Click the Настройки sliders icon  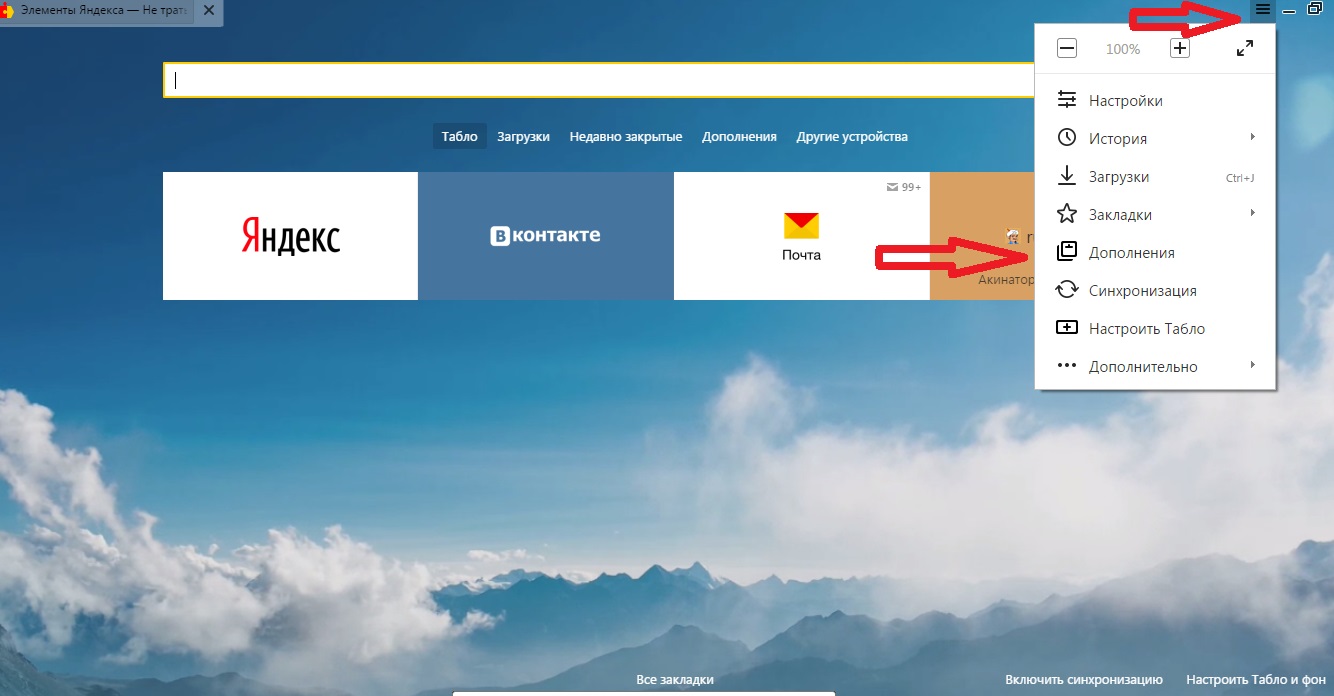1067,100
